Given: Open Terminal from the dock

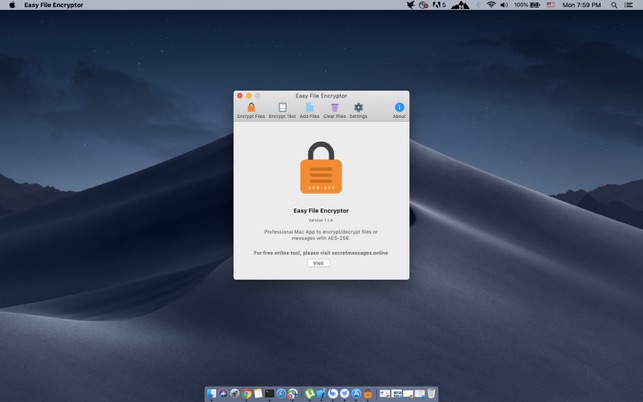Looking at the screenshot, I should 269,394.
